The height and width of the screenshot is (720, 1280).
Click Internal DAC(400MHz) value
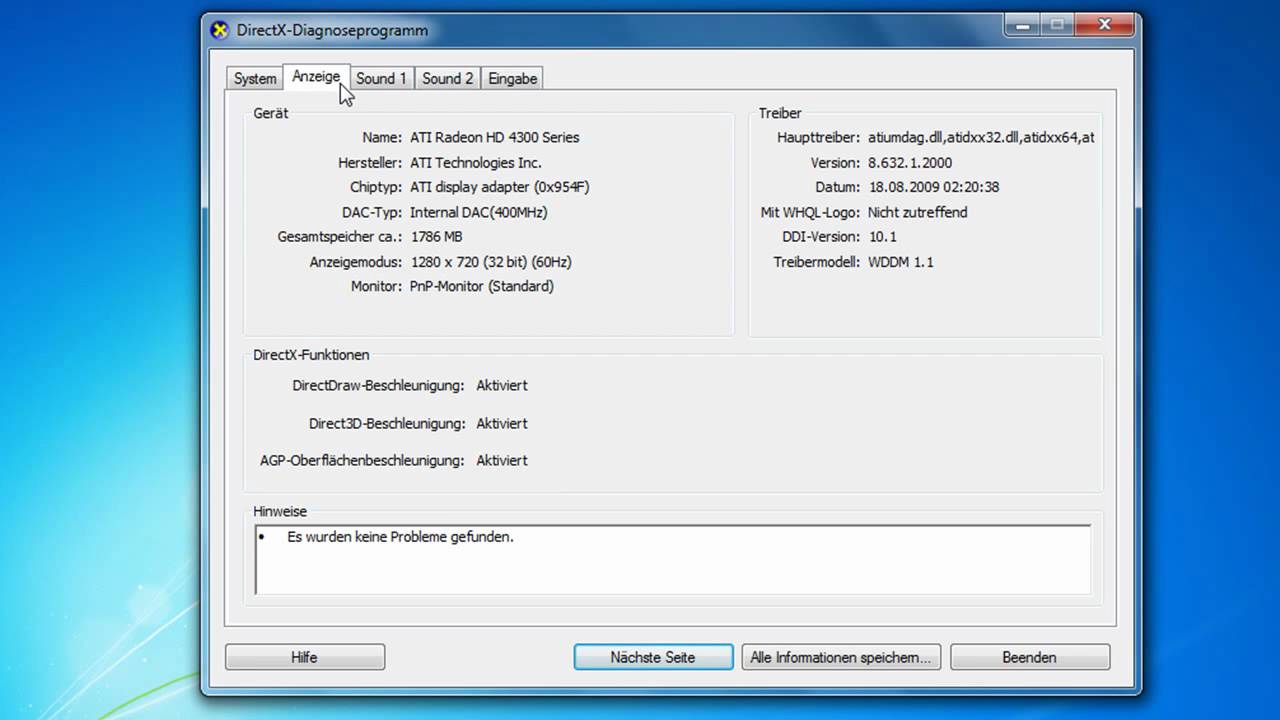(478, 212)
